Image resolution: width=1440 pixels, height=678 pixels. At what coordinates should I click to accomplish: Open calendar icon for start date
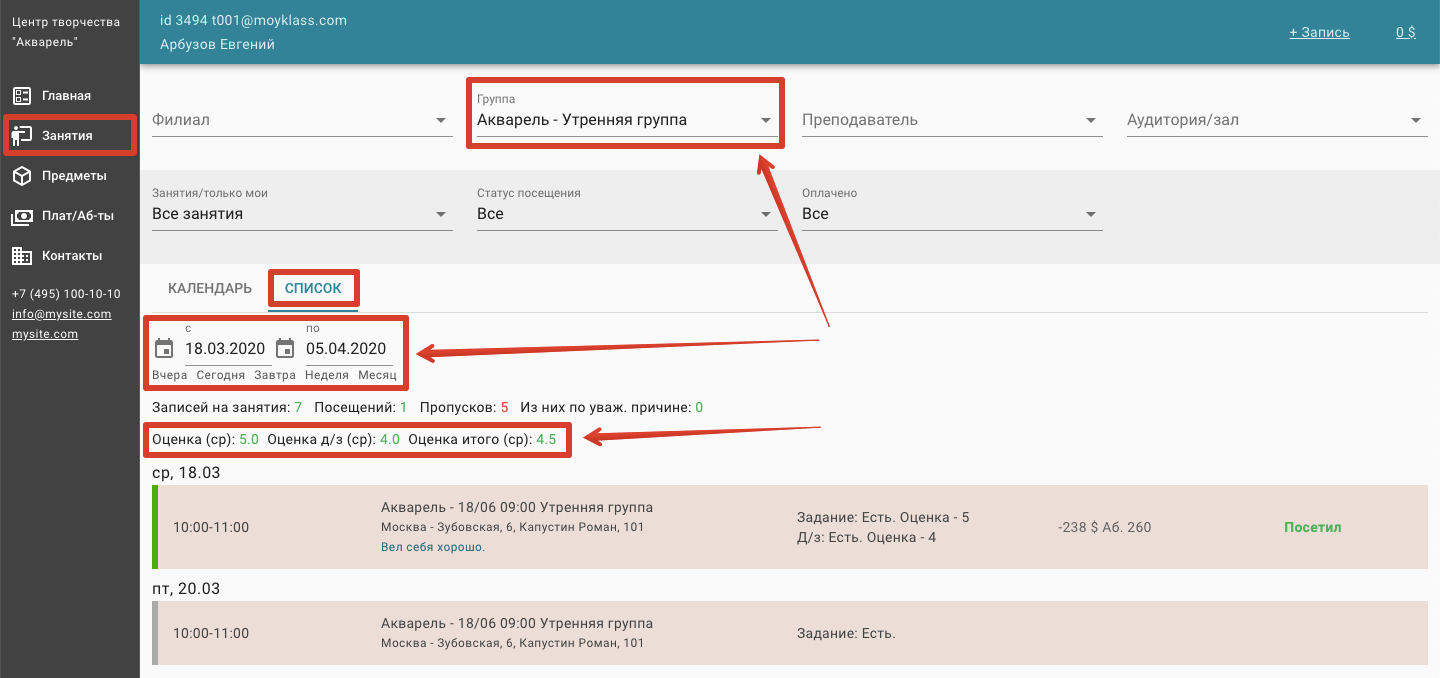pyautogui.click(x=164, y=349)
